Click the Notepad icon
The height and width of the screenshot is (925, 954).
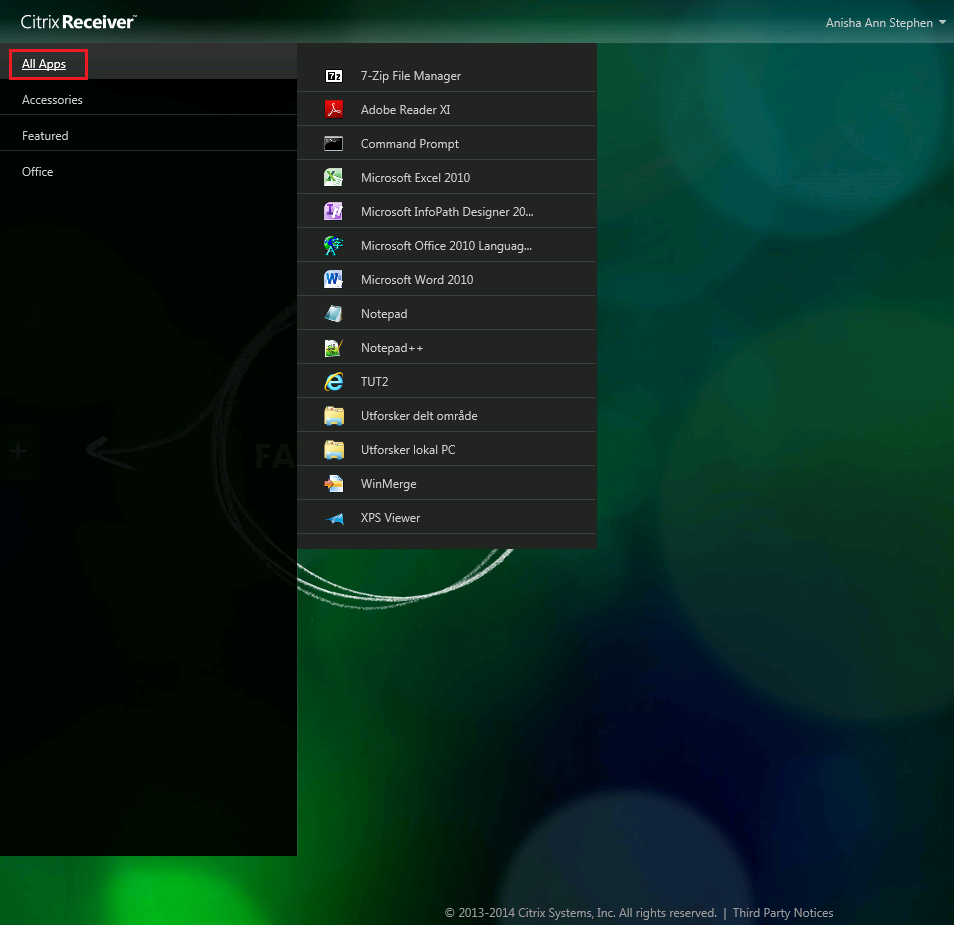pyautogui.click(x=333, y=314)
